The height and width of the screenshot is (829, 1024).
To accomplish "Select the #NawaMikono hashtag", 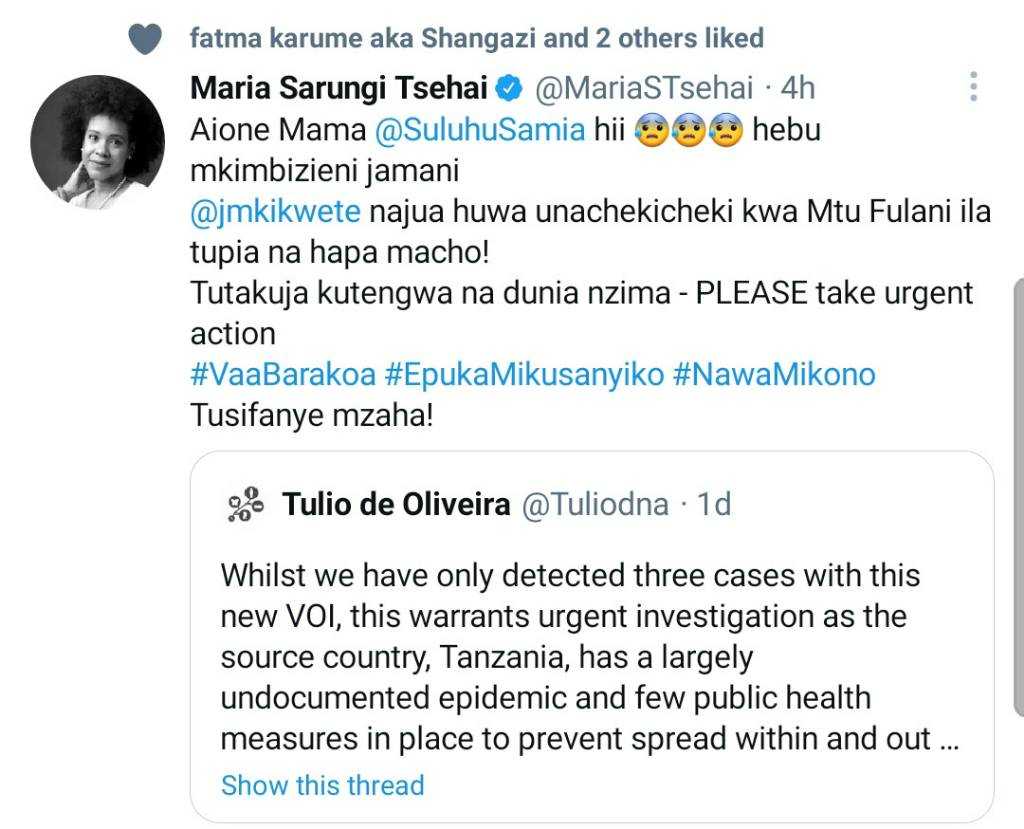I will (x=774, y=374).
